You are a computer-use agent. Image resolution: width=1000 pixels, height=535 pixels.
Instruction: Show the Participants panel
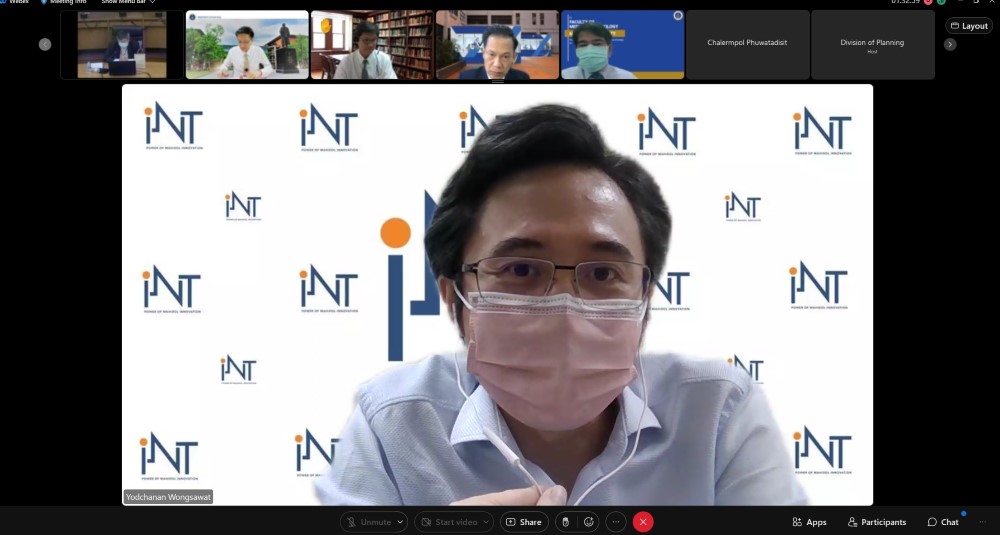pyautogui.click(x=877, y=522)
